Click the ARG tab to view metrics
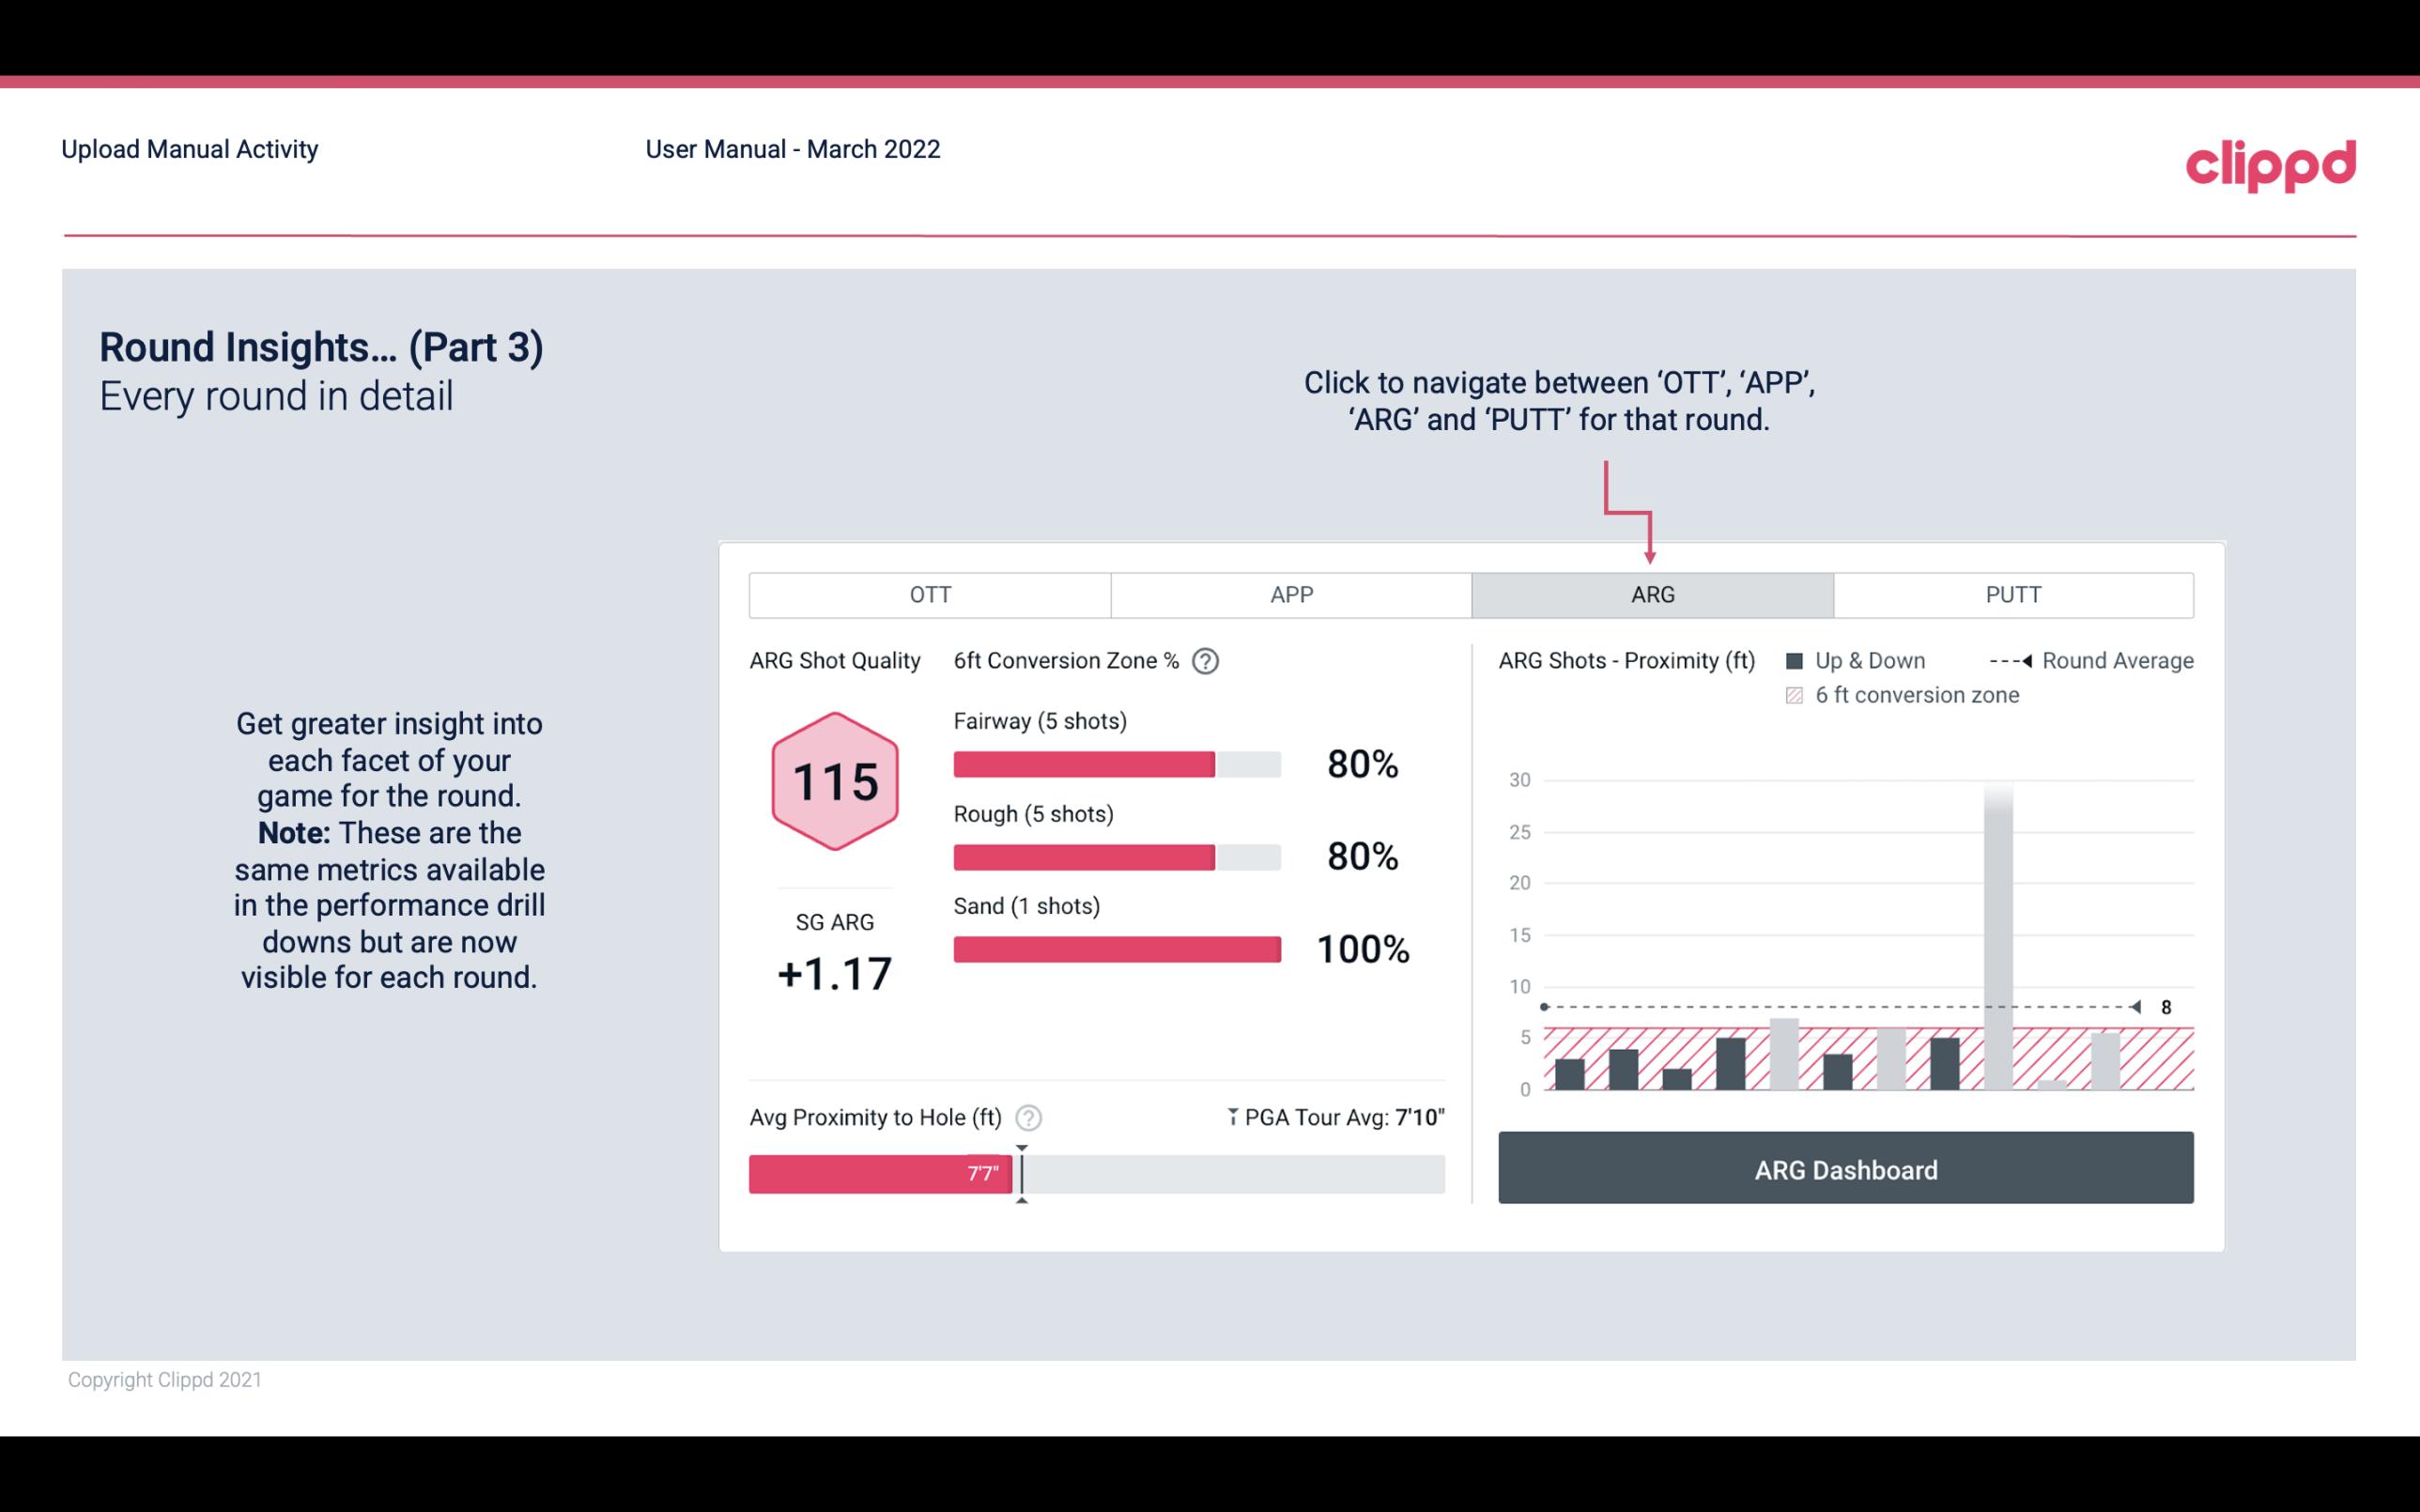The image size is (2420, 1512). (1651, 594)
